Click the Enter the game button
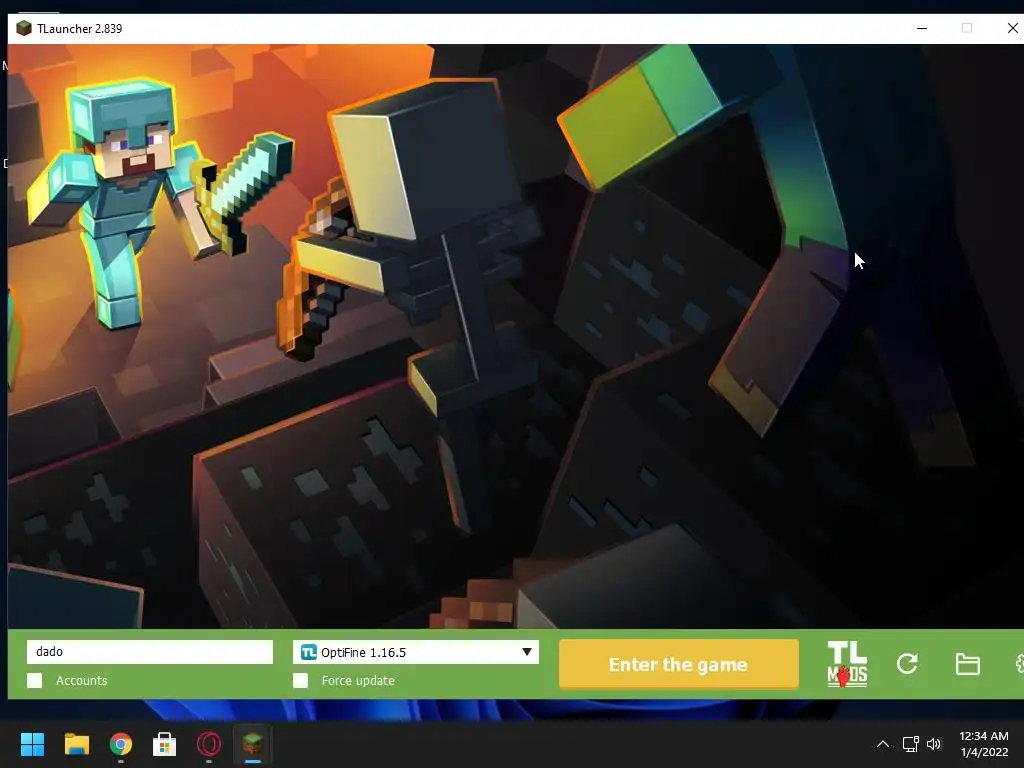 [x=679, y=664]
